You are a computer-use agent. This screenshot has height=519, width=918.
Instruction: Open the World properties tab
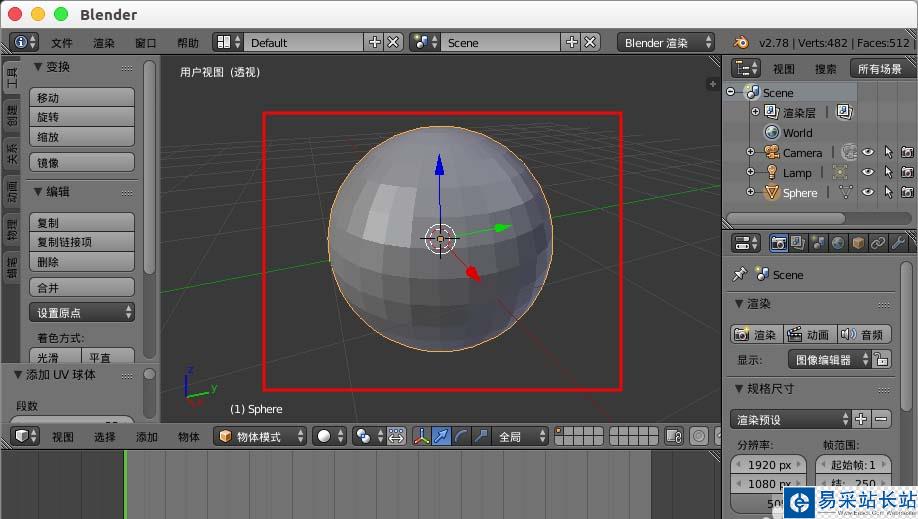(x=838, y=243)
